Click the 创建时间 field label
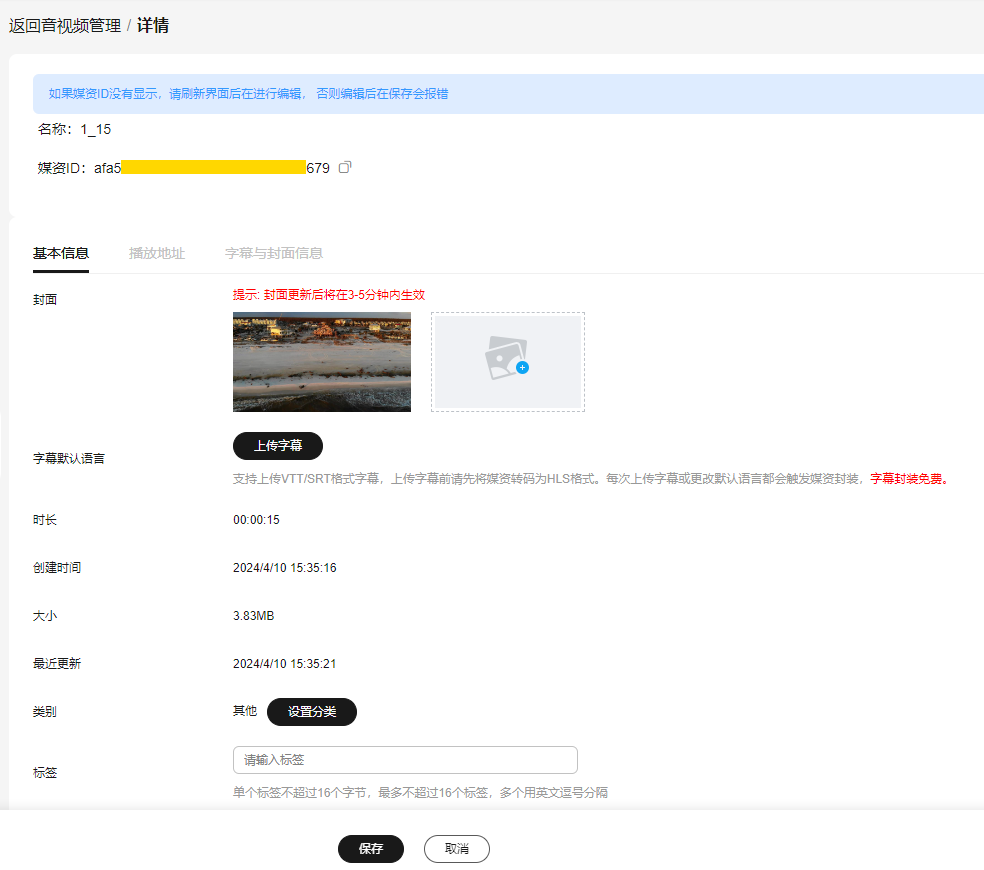The image size is (984, 870). pyautogui.click(x=57, y=567)
